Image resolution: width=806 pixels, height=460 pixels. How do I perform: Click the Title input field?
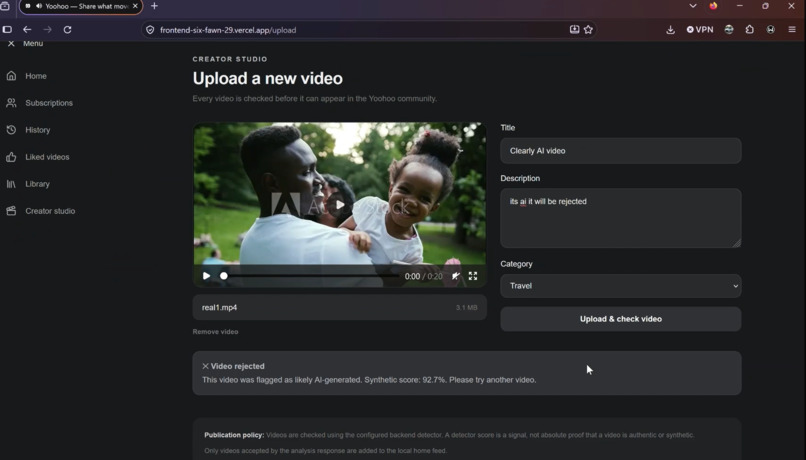[x=620, y=151]
